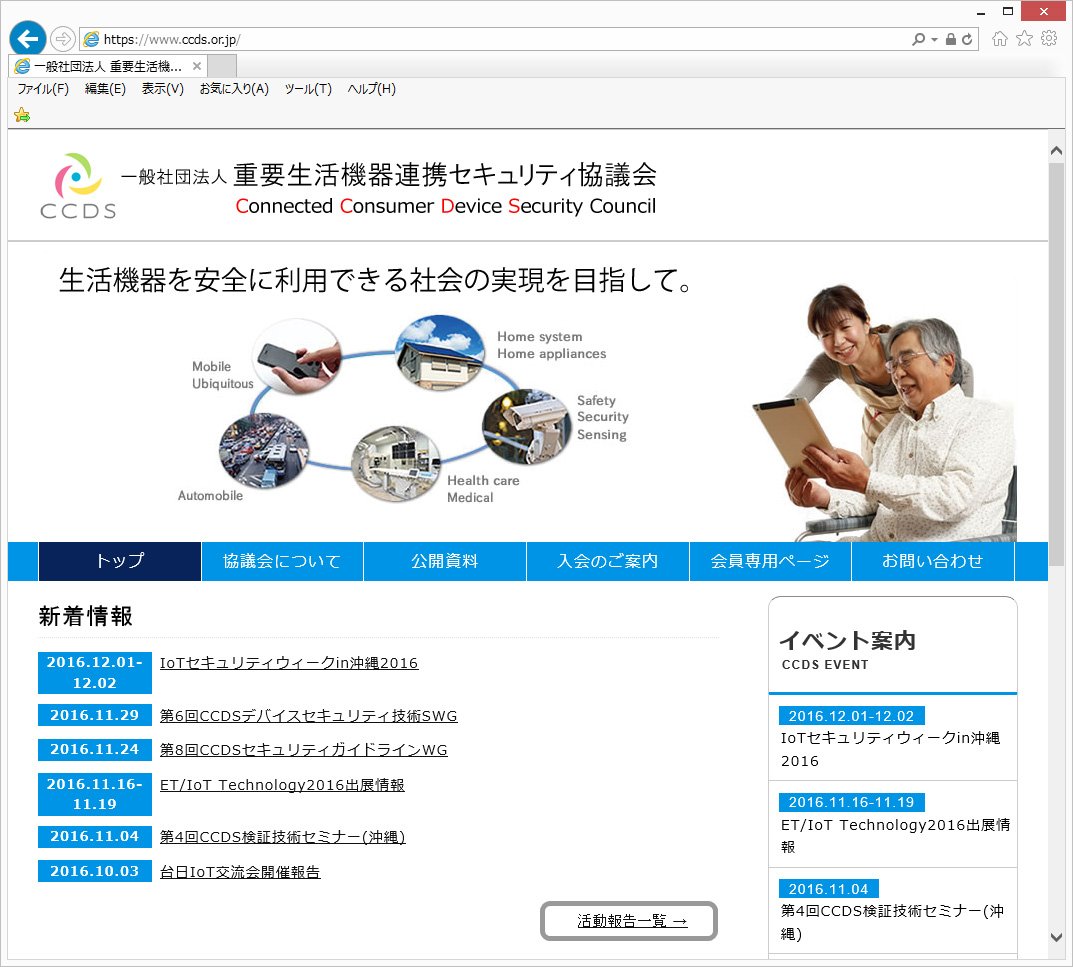Click the Home system house image
This screenshot has width=1073, height=967.
coord(441,352)
